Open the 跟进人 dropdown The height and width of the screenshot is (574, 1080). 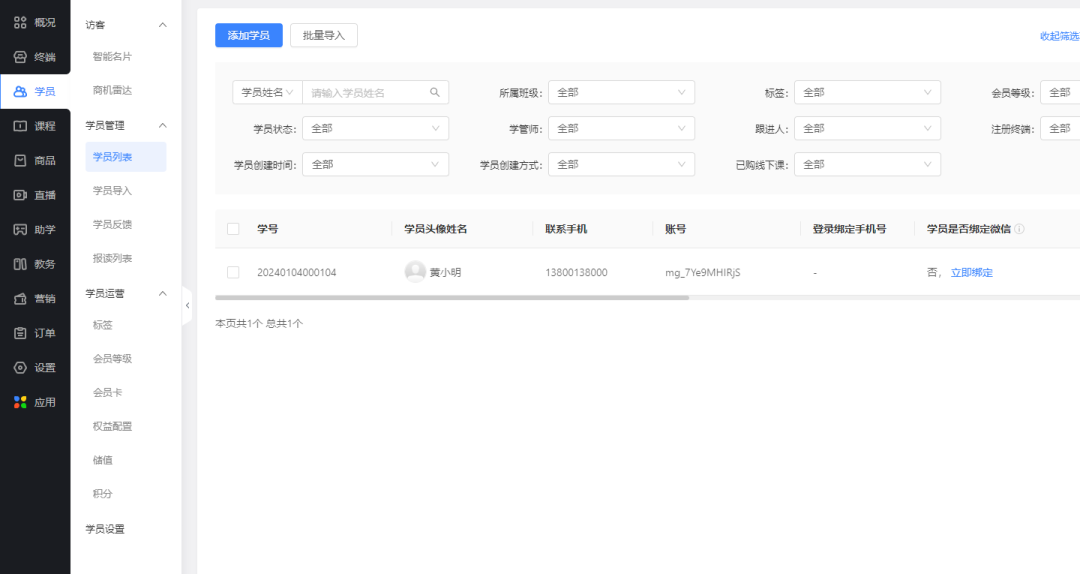pyautogui.click(x=867, y=128)
